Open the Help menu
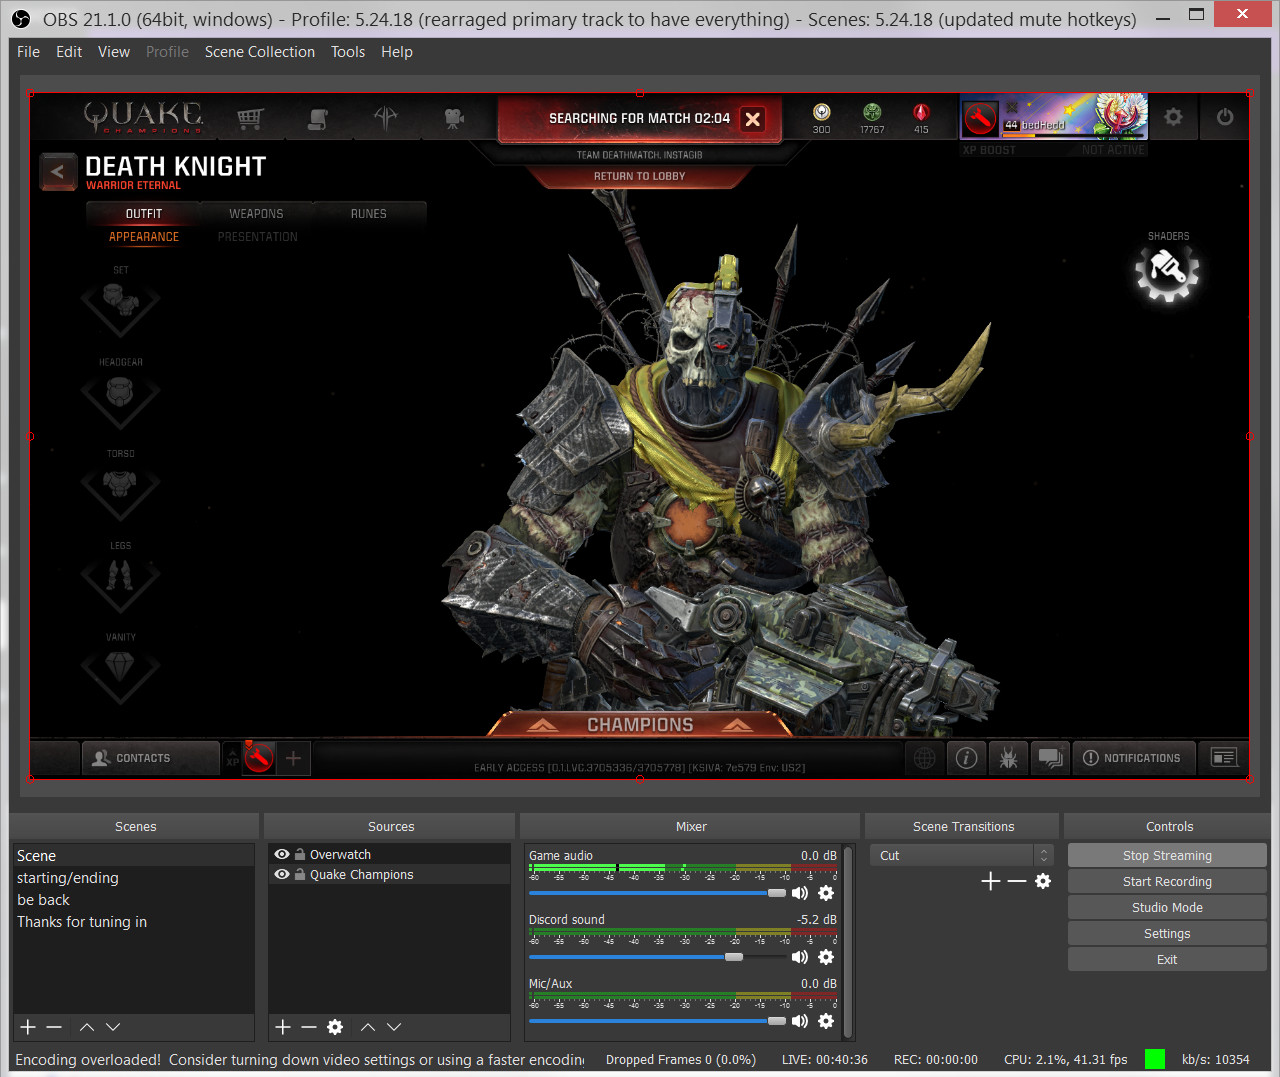This screenshot has height=1077, width=1280. (397, 52)
